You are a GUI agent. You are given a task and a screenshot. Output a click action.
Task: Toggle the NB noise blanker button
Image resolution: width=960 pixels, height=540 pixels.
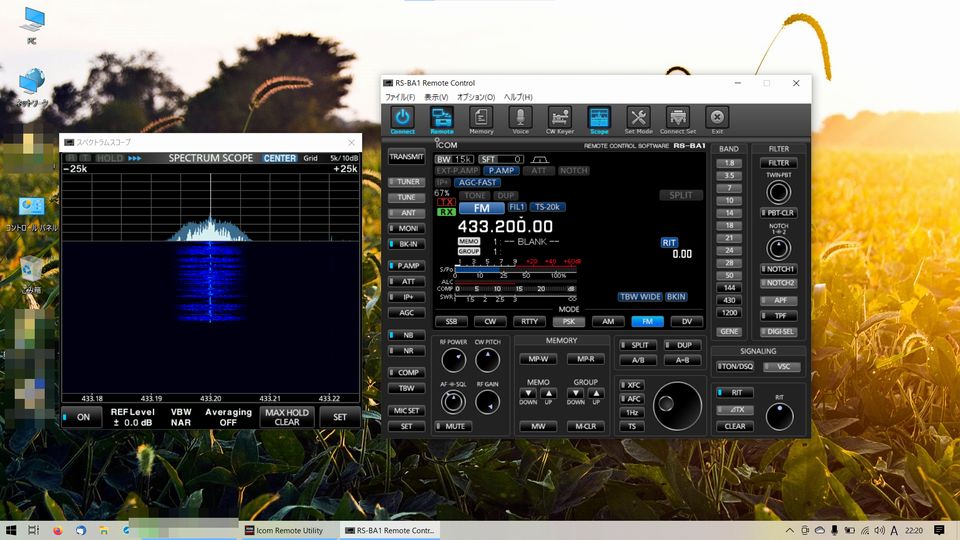(407, 336)
